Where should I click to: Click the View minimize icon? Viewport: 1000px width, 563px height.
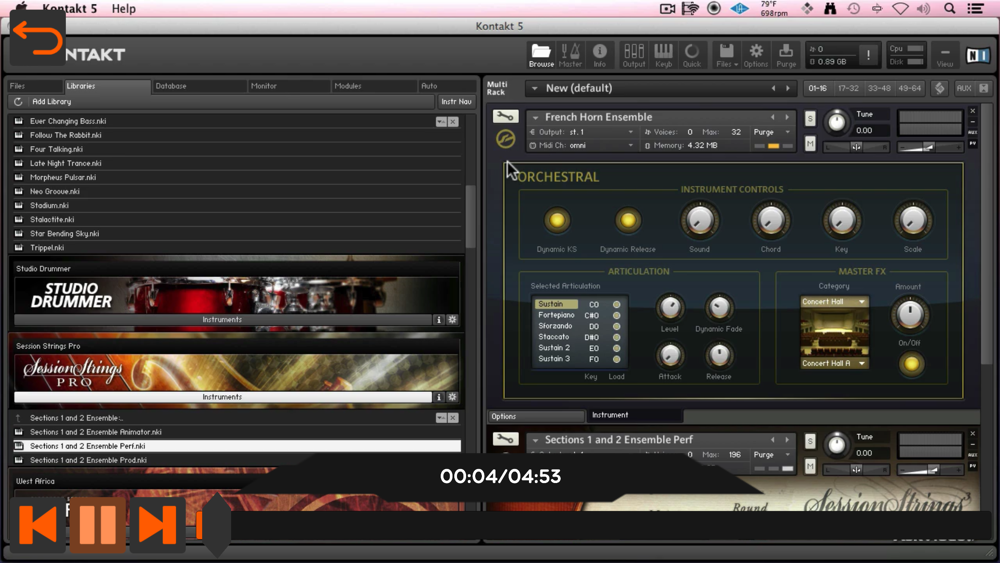coord(945,55)
